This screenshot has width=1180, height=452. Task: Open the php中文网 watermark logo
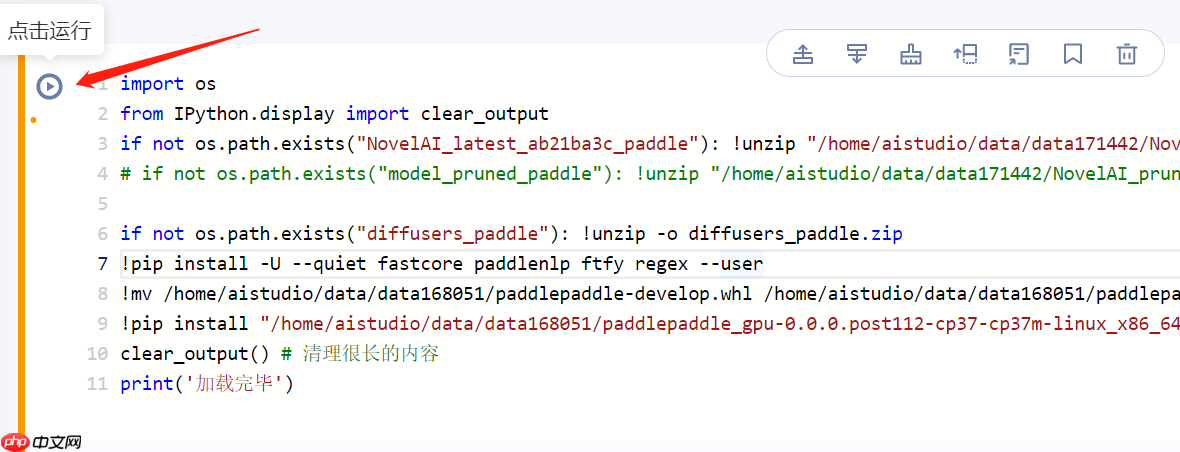(x=42, y=441)
